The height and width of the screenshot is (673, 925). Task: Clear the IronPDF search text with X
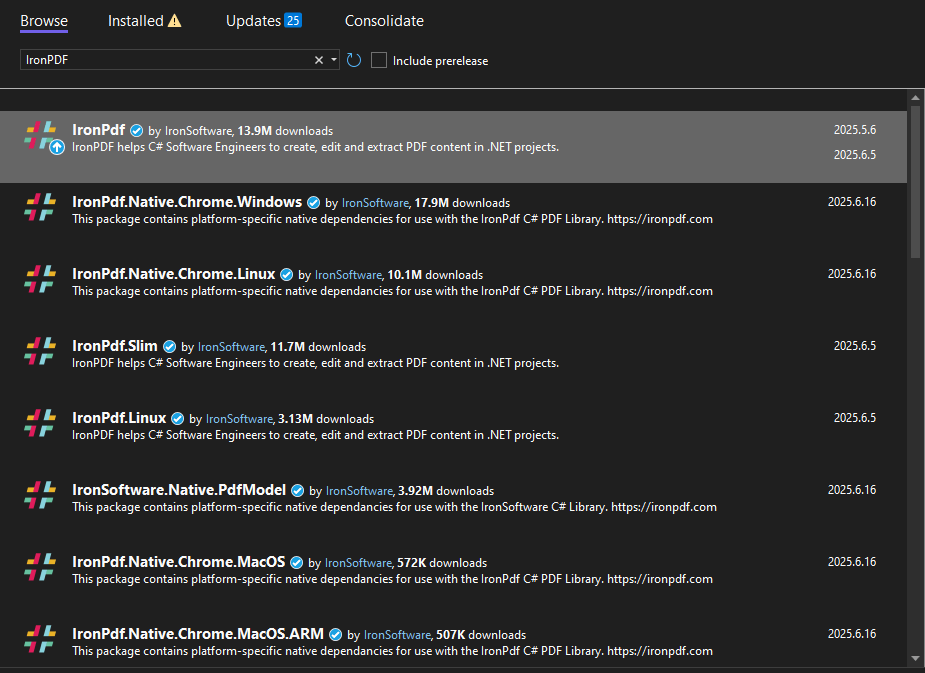click(319, 60)
